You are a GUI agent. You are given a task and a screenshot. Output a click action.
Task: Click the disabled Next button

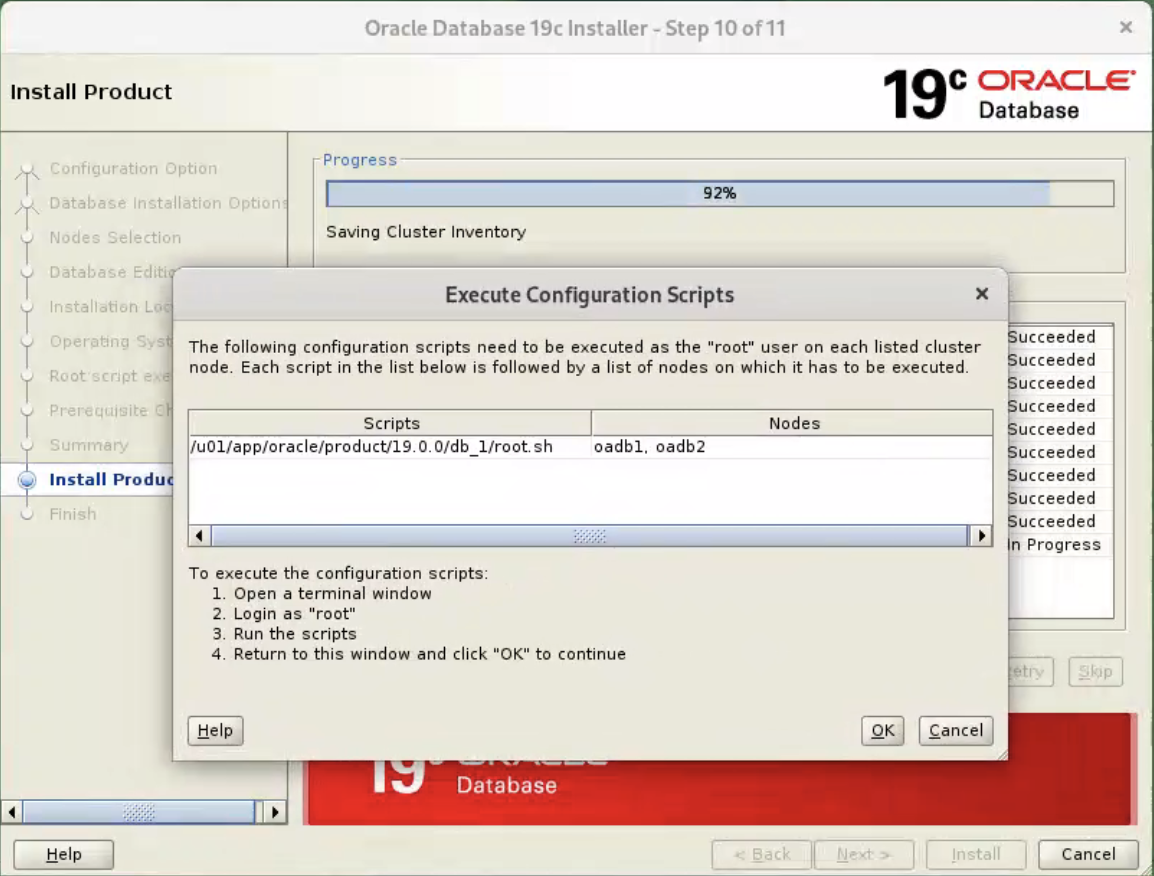[x=863, y=854]
